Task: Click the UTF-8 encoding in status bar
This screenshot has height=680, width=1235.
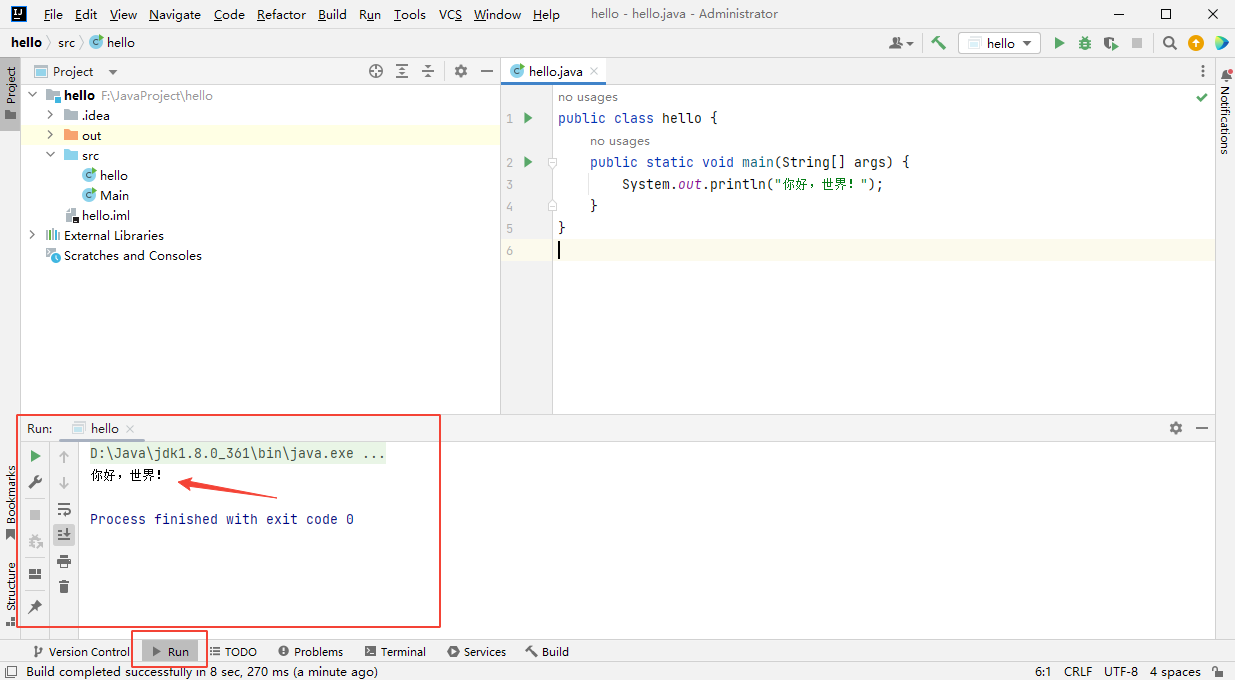Action: [1121, 672]
